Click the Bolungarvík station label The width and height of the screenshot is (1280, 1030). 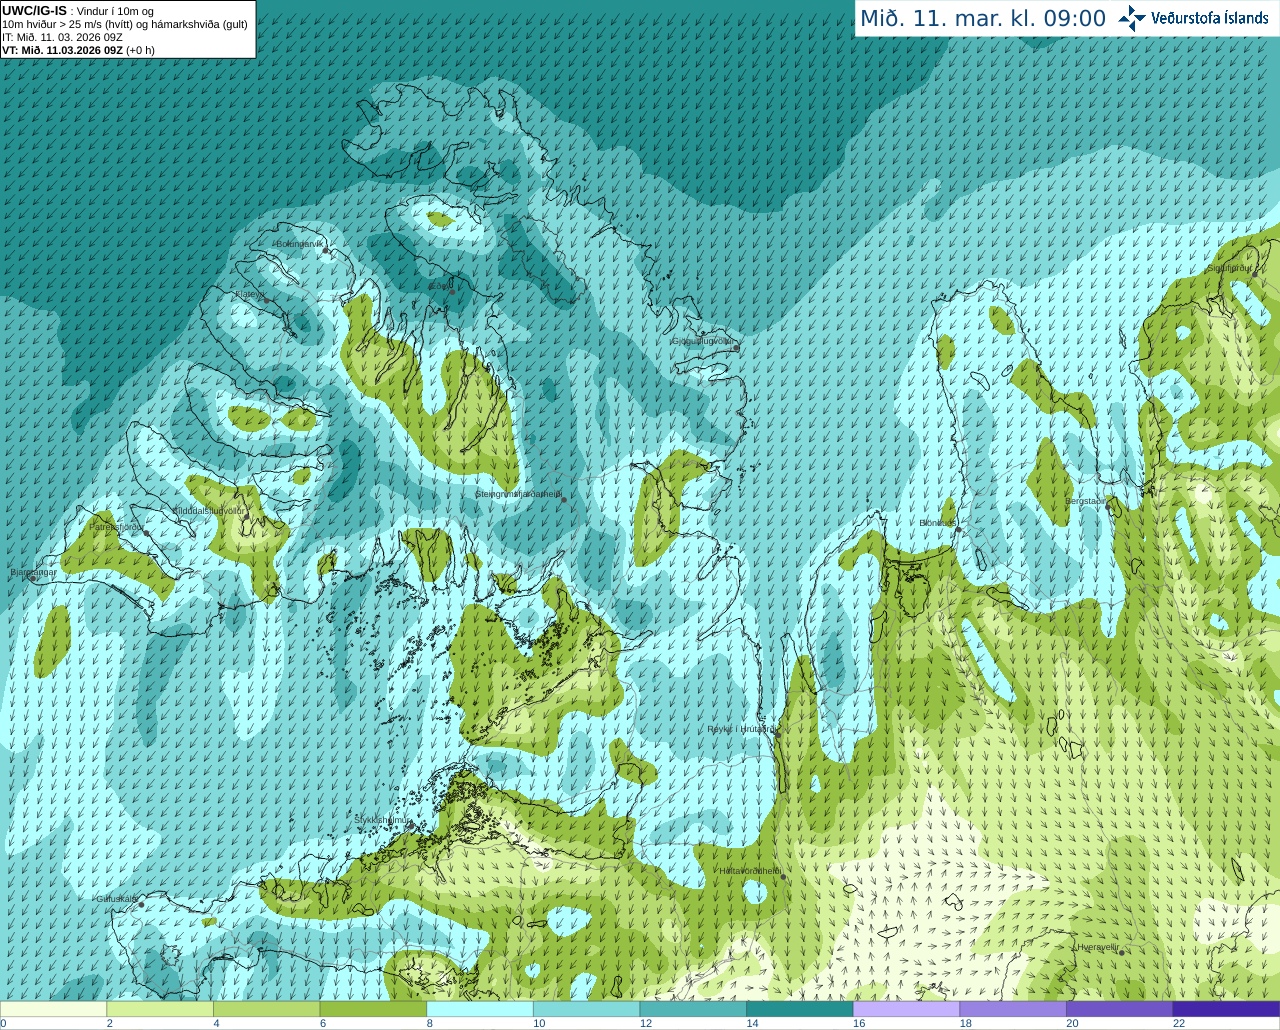pos(299,244)
